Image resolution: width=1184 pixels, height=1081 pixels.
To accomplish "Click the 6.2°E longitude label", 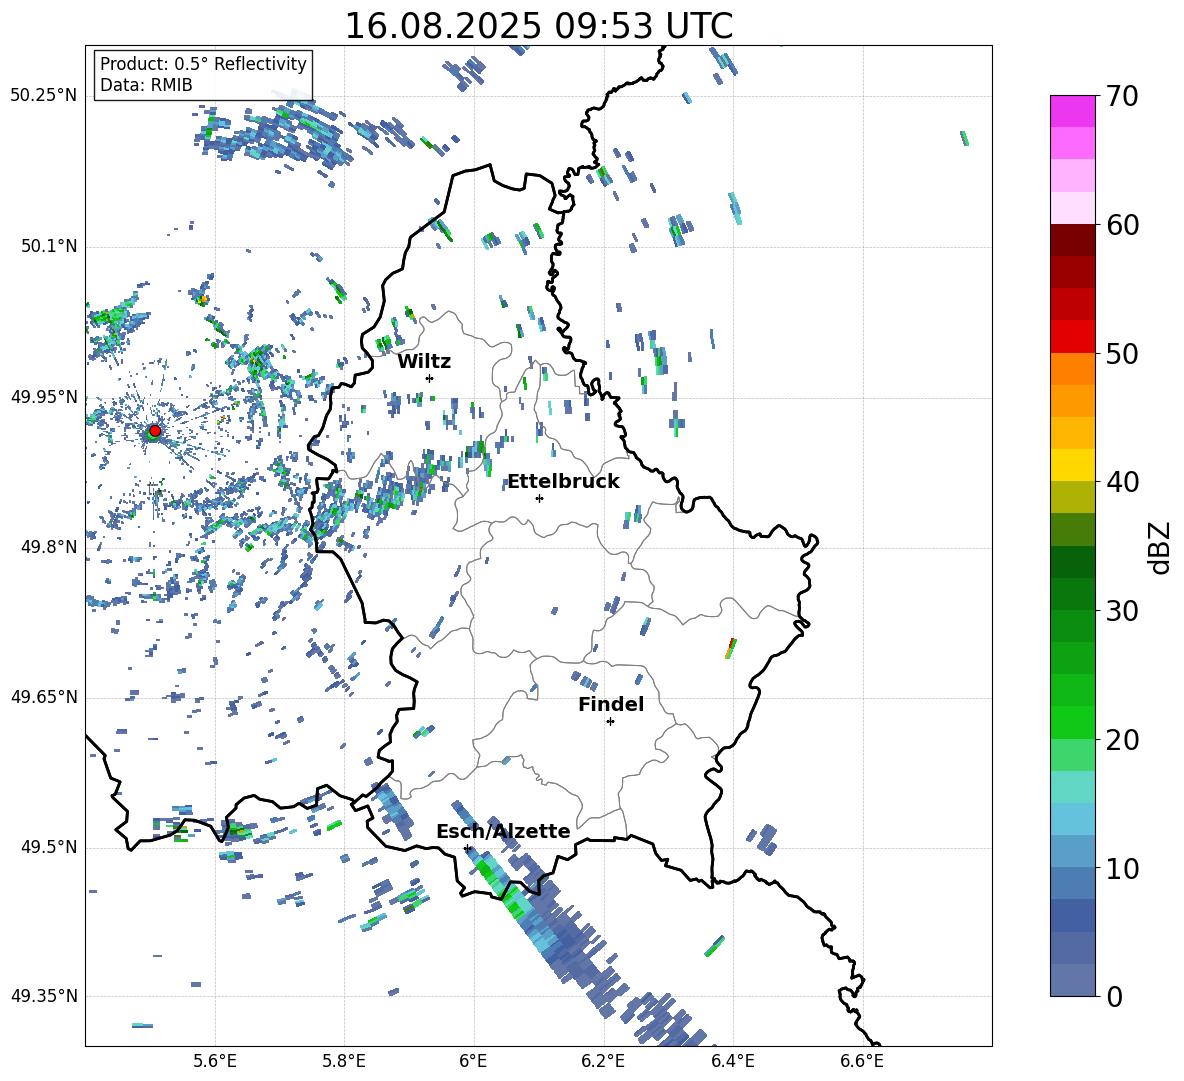I will (603, 1062).
